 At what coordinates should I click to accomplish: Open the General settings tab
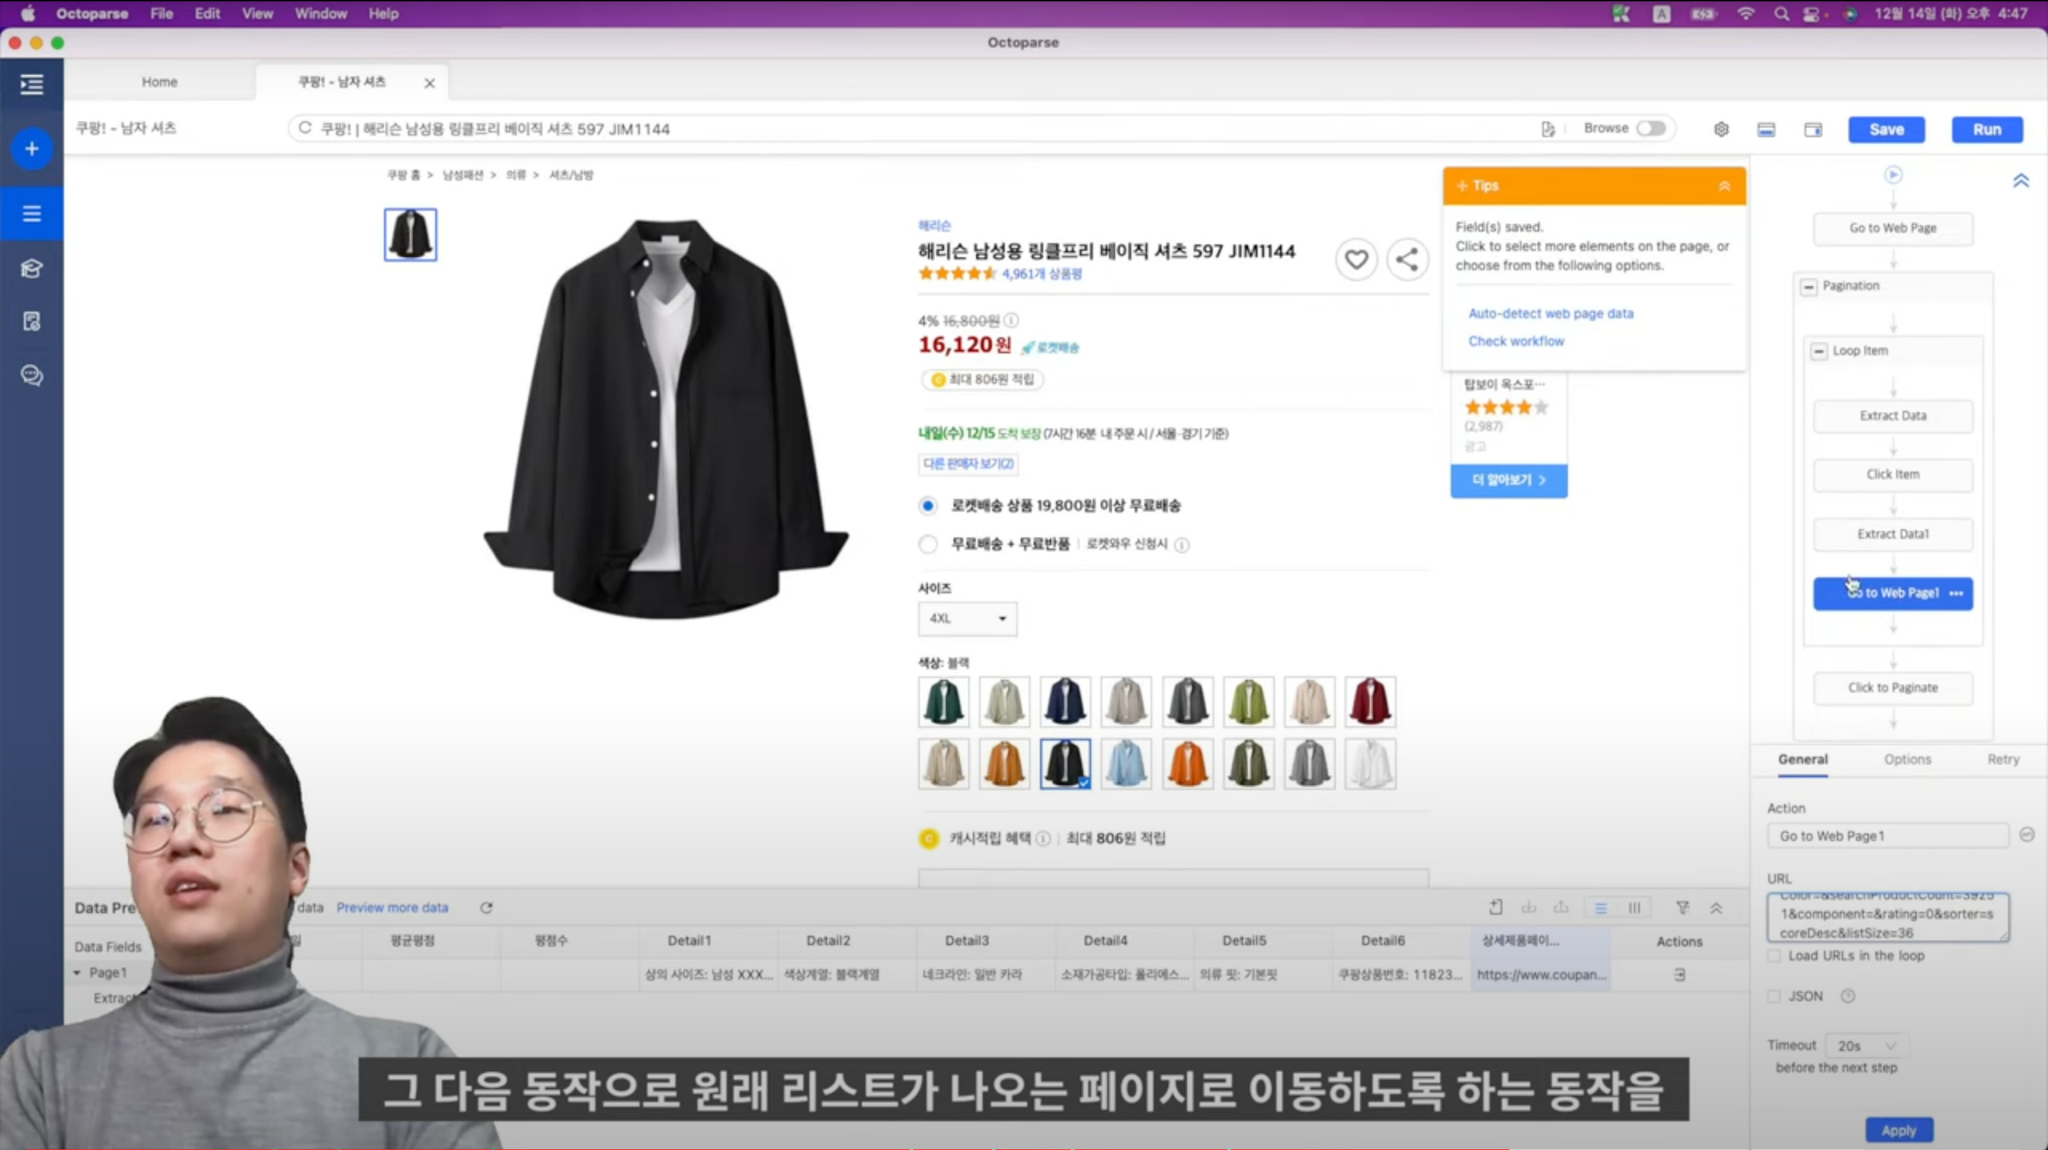coord(1802,760)
